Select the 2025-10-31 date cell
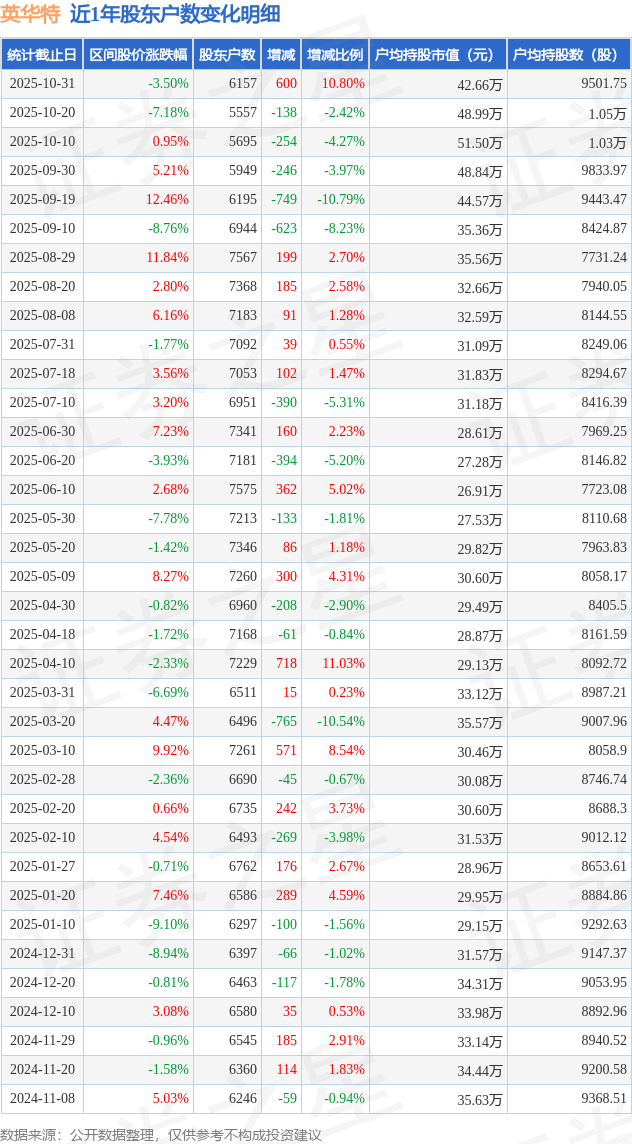This screenshot has width=632, height=1144. click(42, 84)
